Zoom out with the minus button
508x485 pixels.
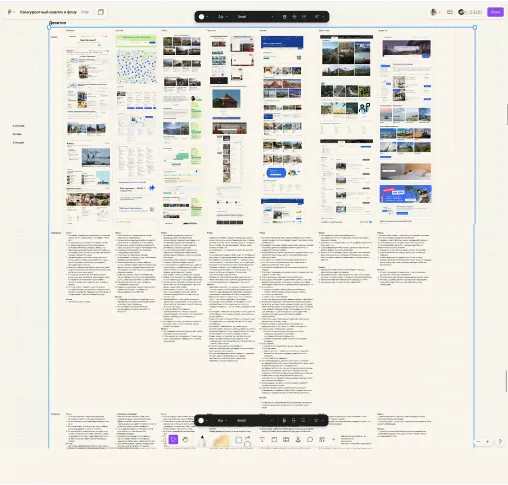point(479,442)
